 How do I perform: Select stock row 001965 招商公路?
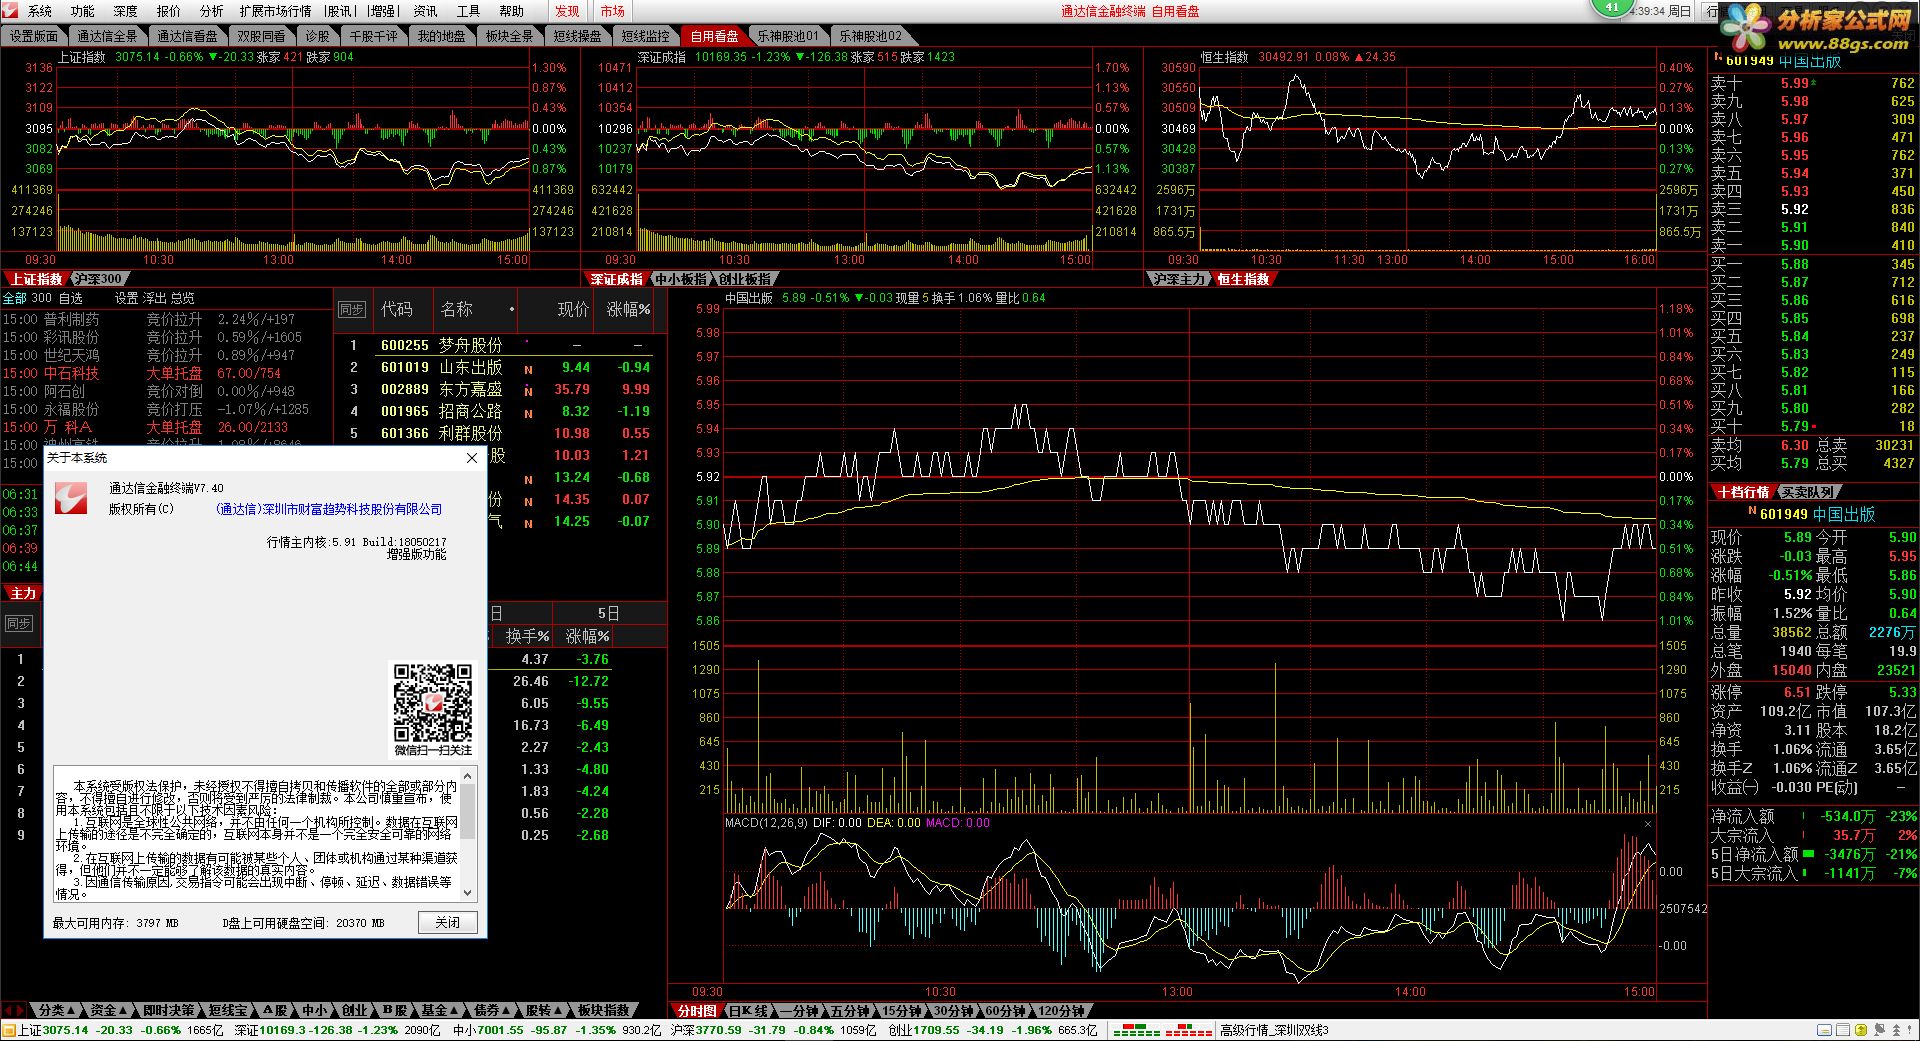(498, 411)
